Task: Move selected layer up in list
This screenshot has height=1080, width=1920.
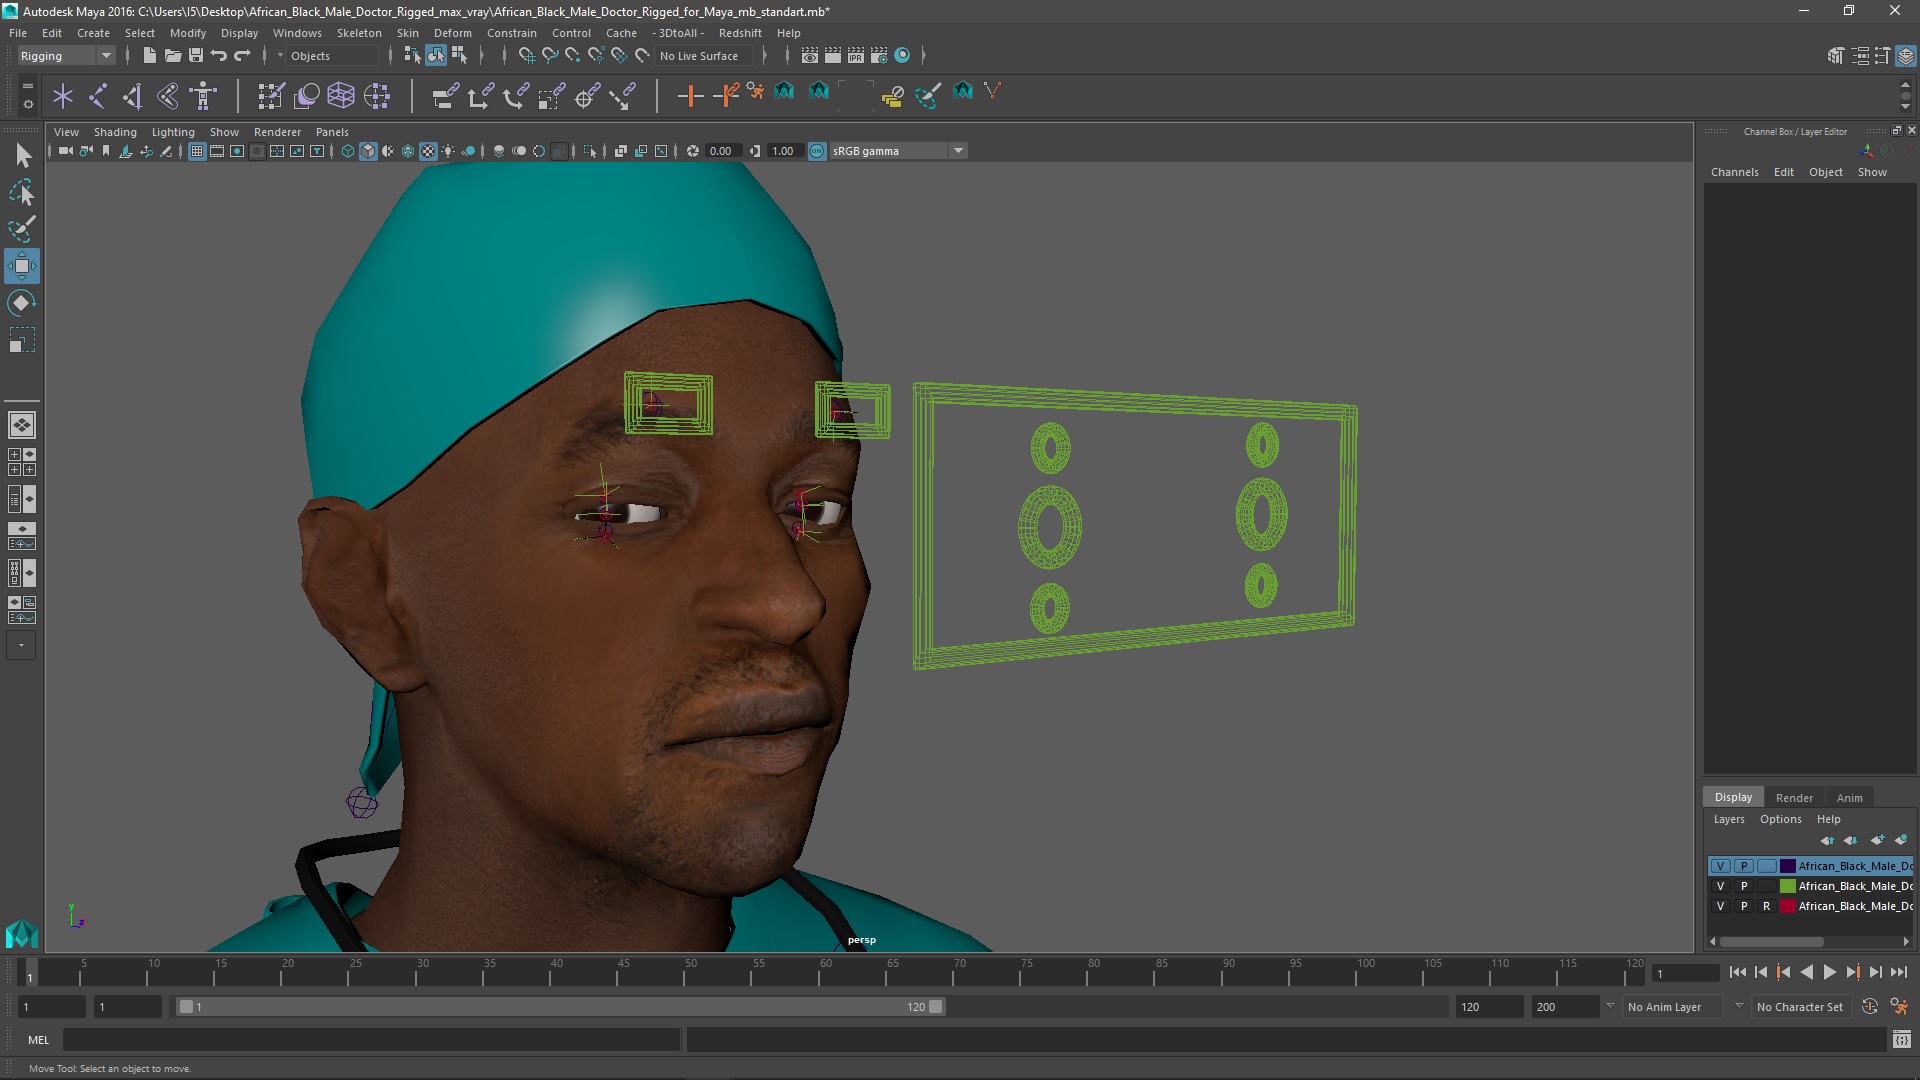Action: pos(1827,840)
